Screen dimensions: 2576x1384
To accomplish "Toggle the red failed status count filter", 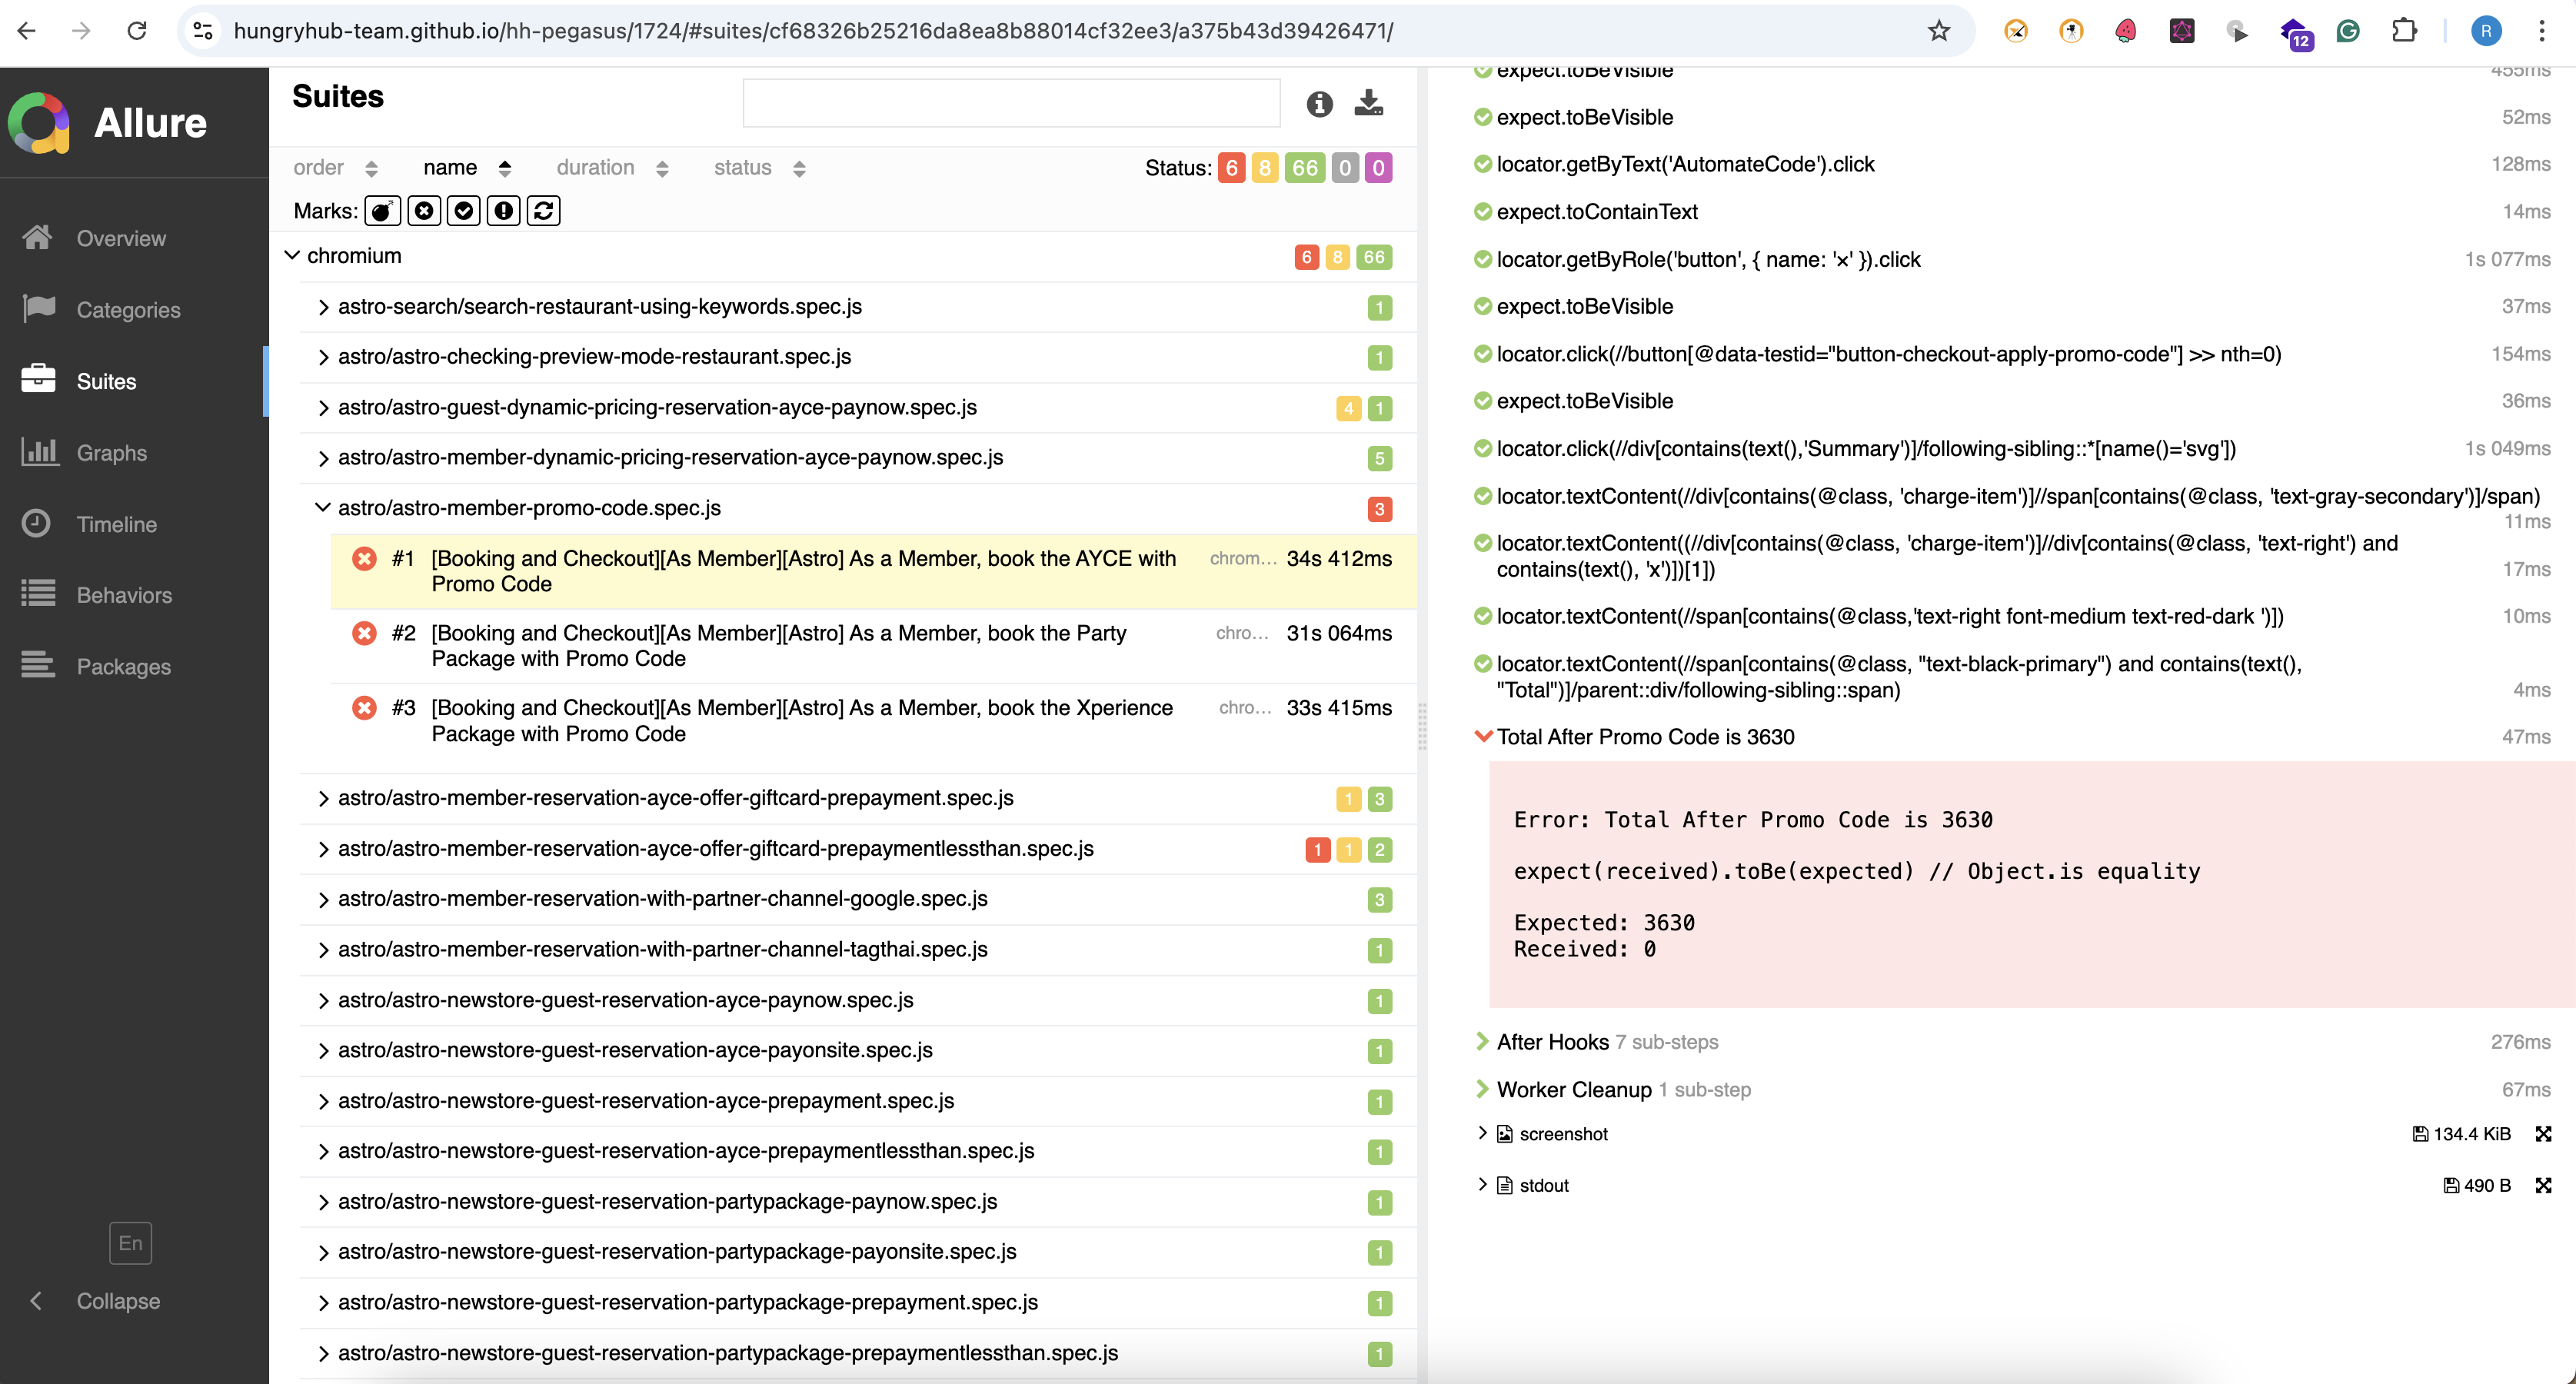I will pyautogui.click(x=1232, y=168).
